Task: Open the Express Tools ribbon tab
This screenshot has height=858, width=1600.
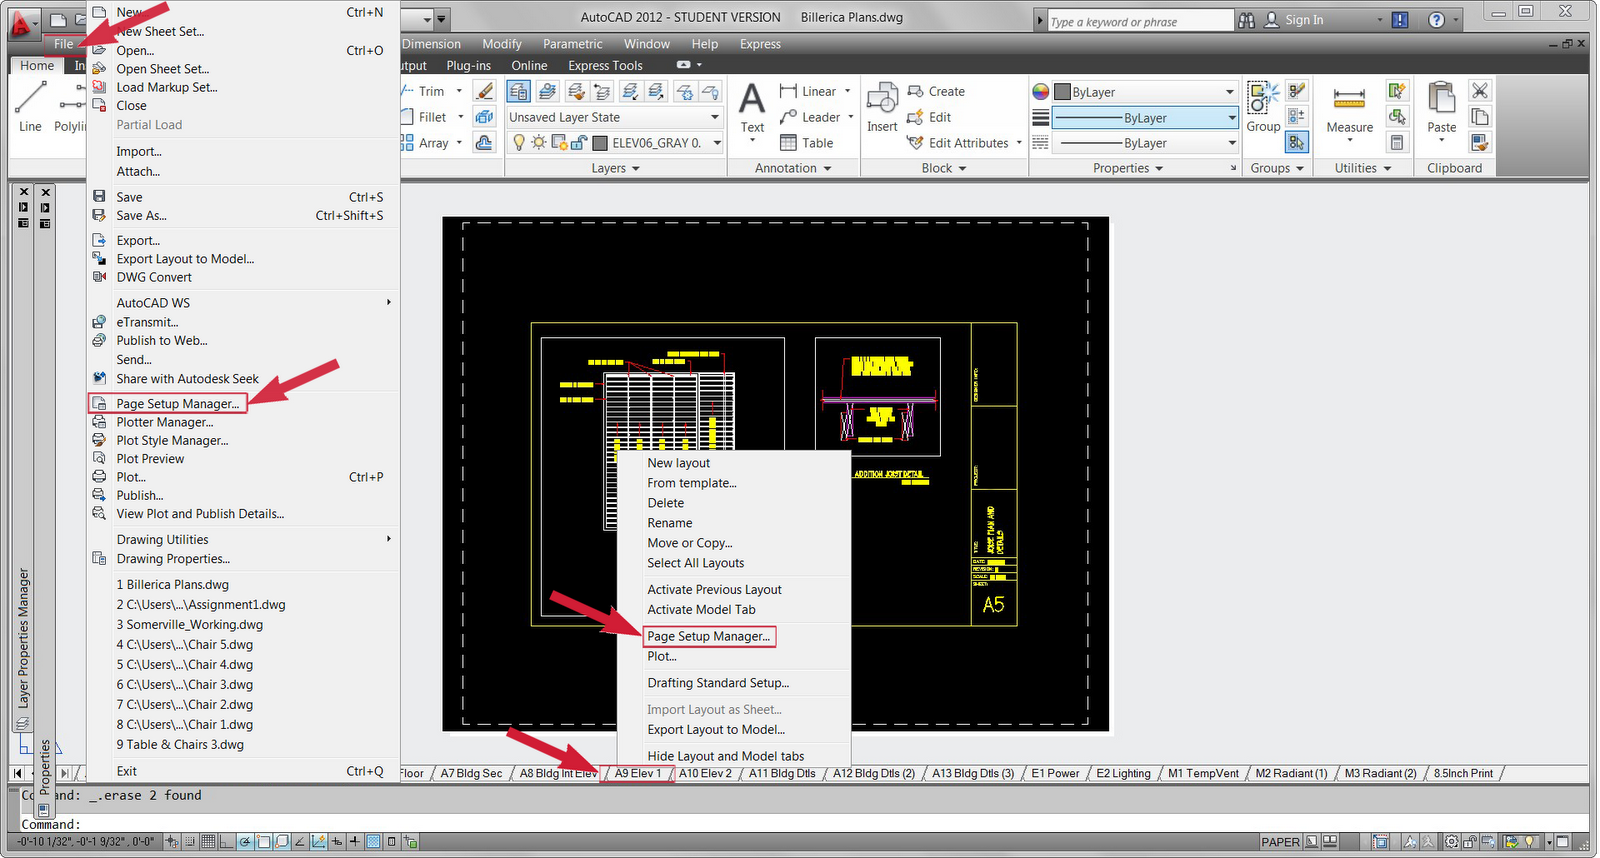Action: 605,66
